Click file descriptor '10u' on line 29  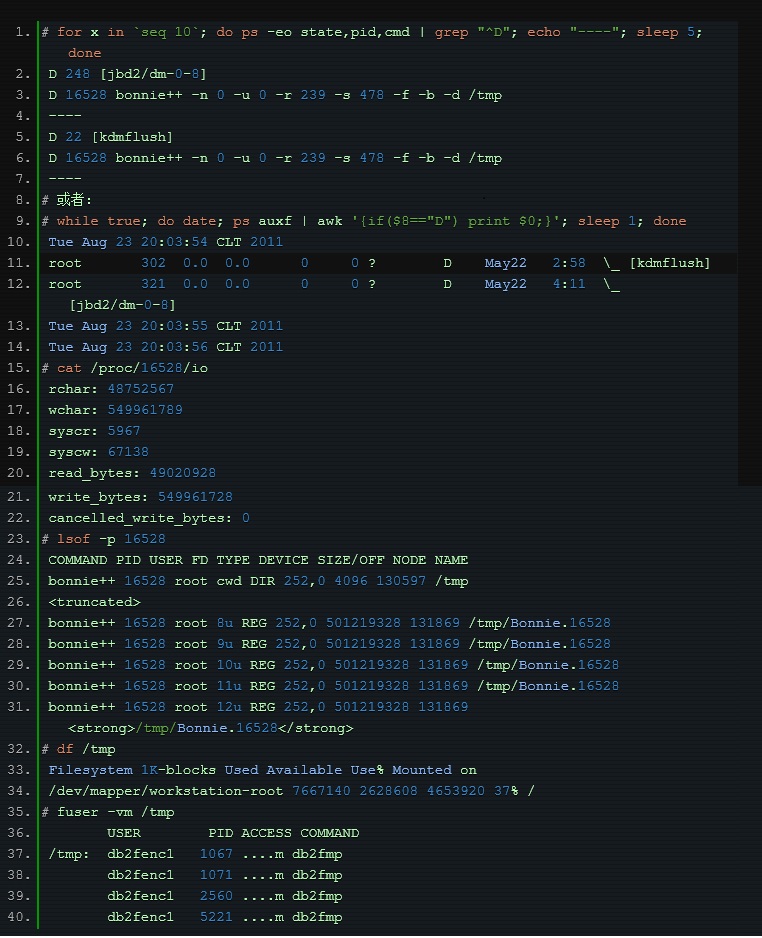[x=229, y=665]
